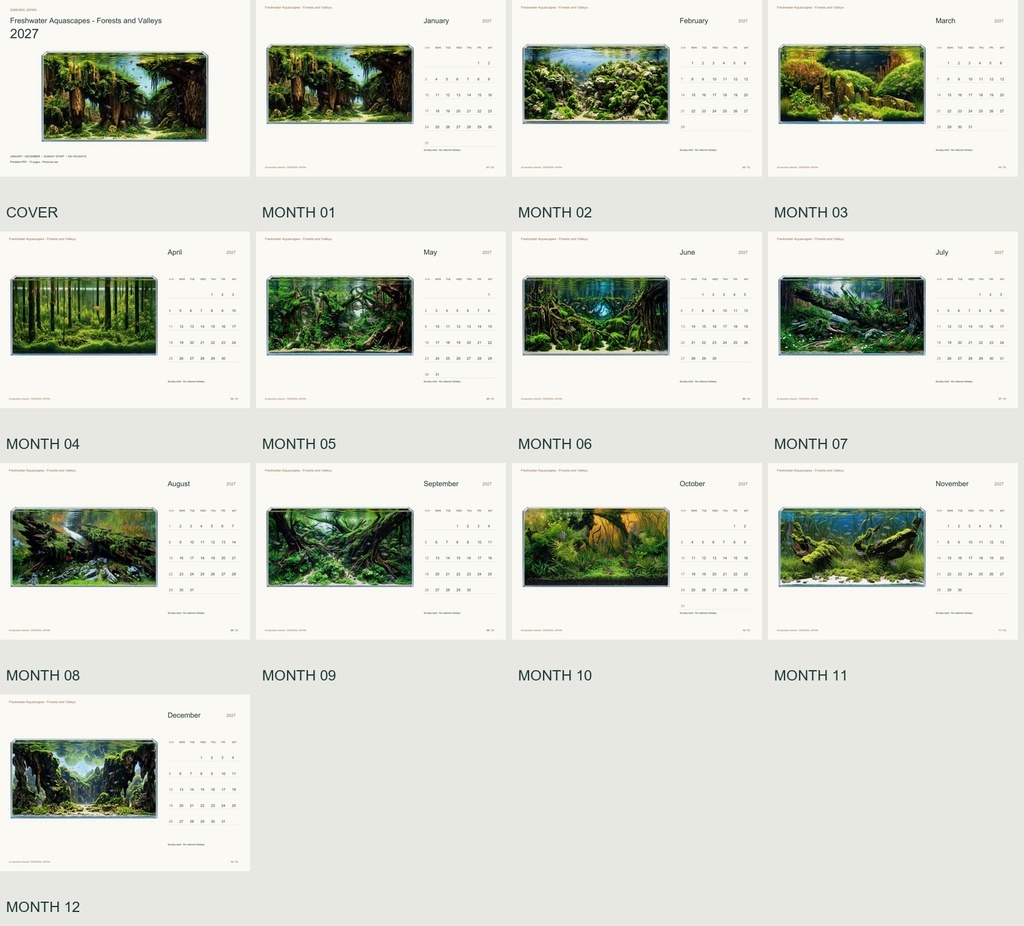Click the 'December' month heading
Image resolution: width=1024 pixels, height=926 pixels.
point(184,715)
